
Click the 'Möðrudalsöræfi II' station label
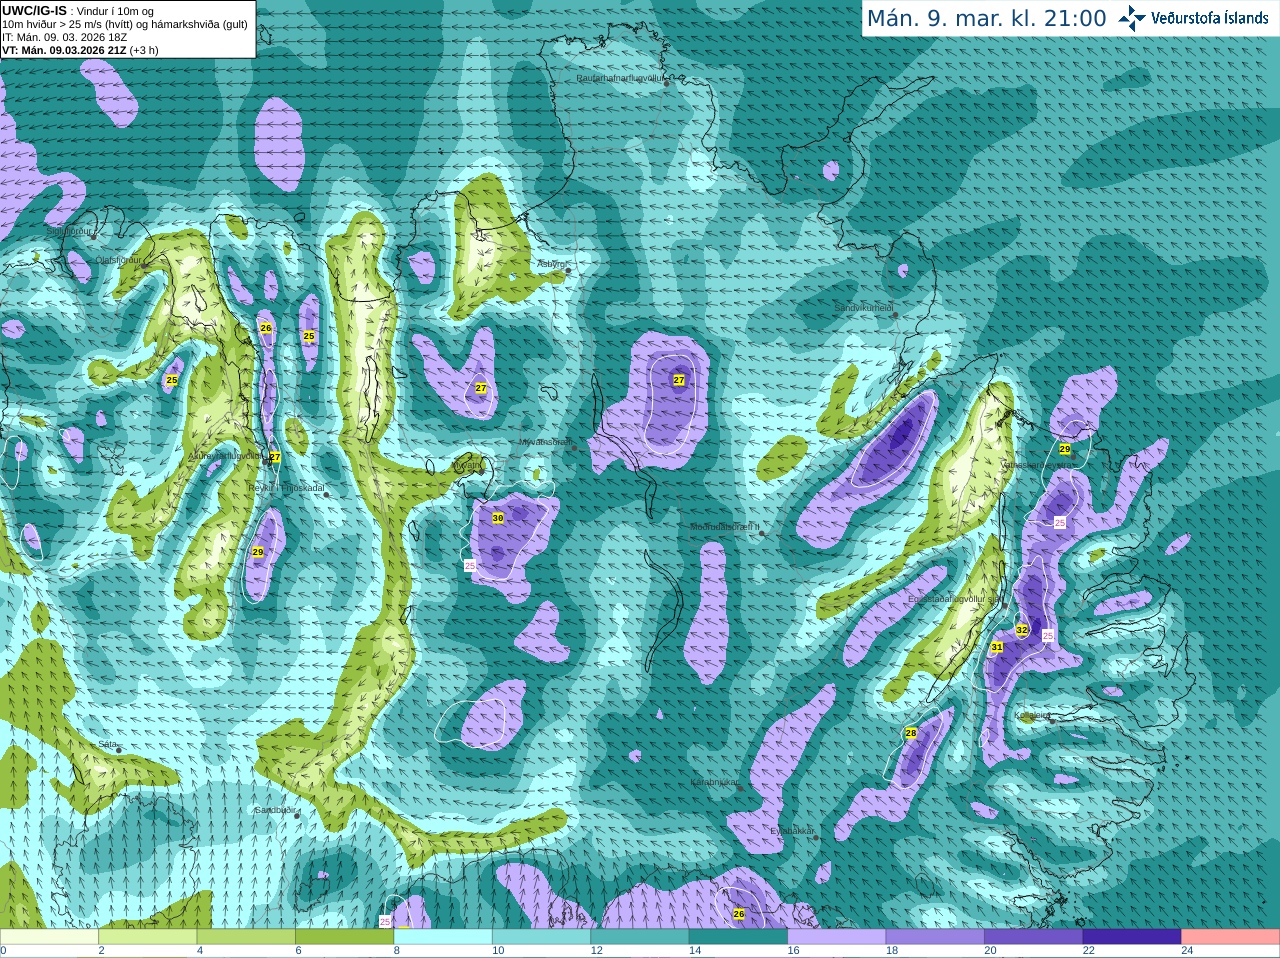725,527
